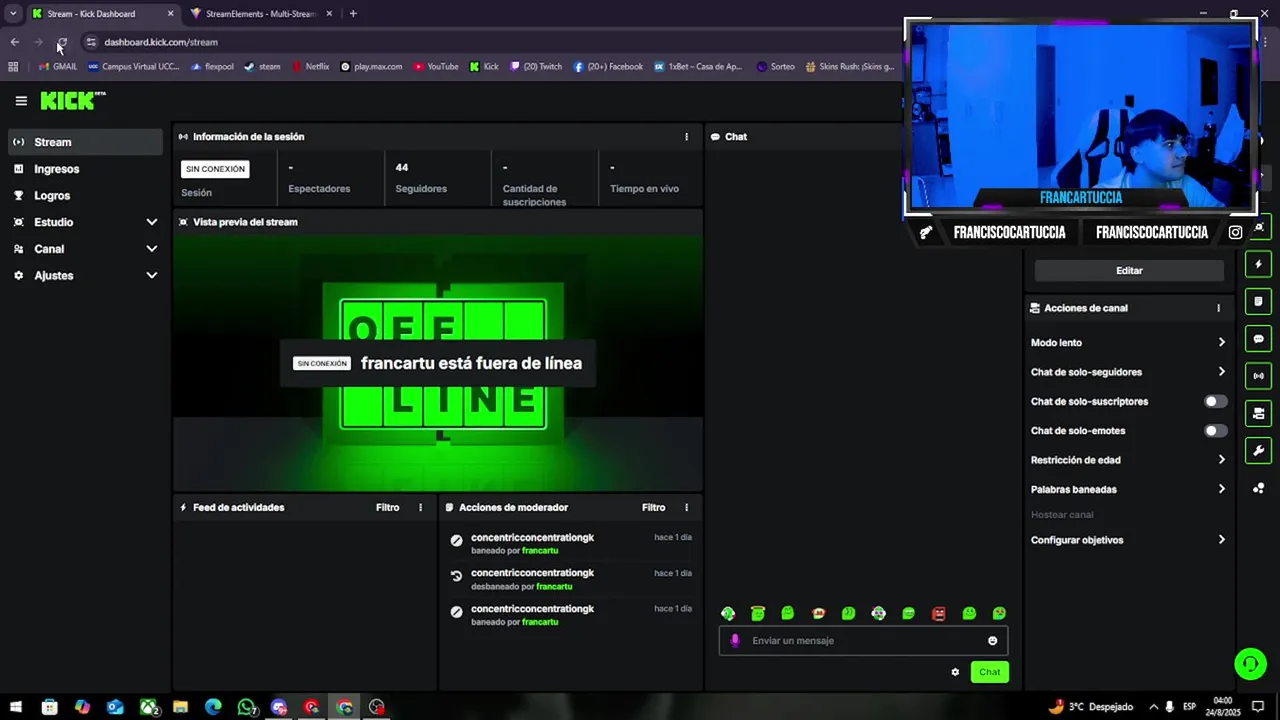Screen dimensions: 1280x720
Task: Open the GMAIL bookmark
Action: (57, 67)
